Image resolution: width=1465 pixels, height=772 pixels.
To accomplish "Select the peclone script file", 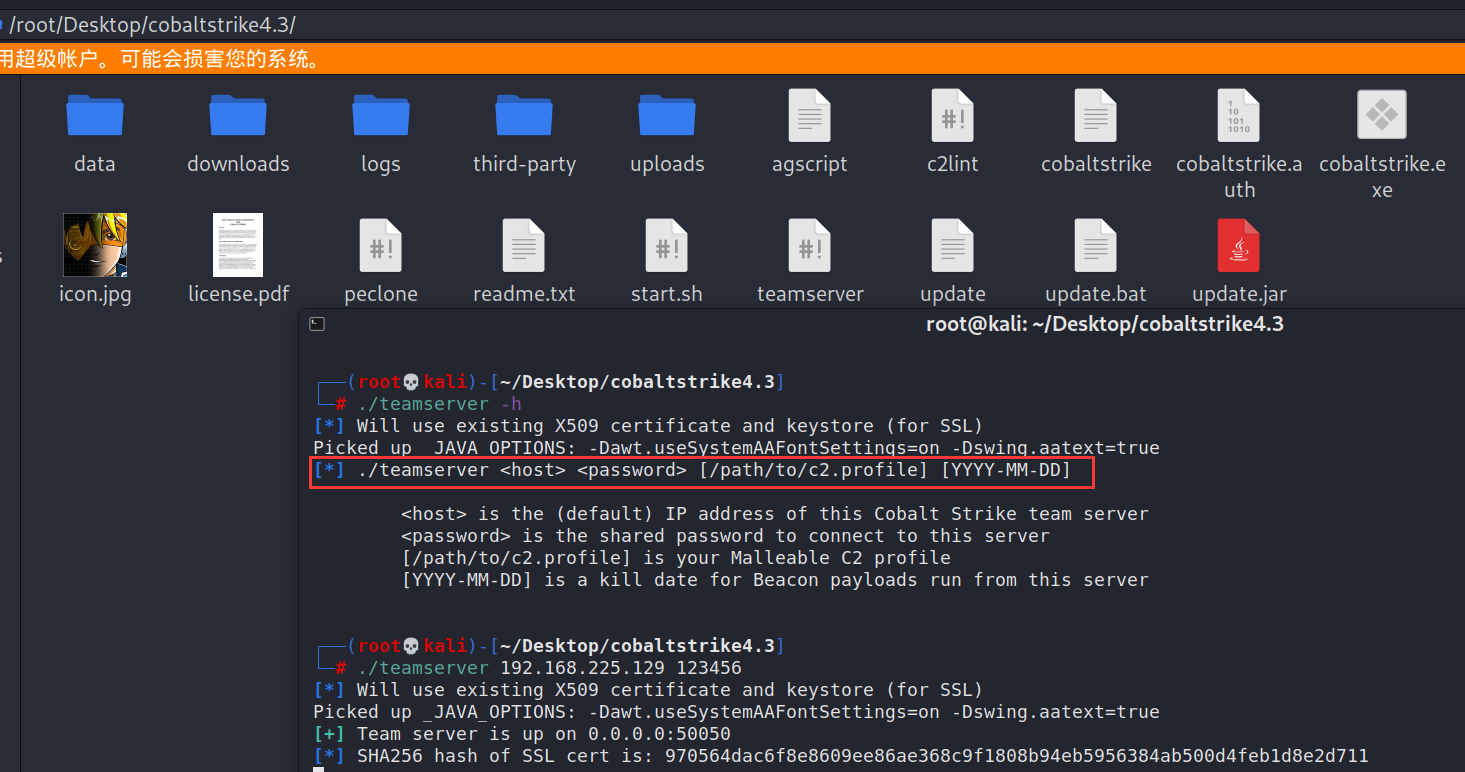I will click(x=381, y=245).
